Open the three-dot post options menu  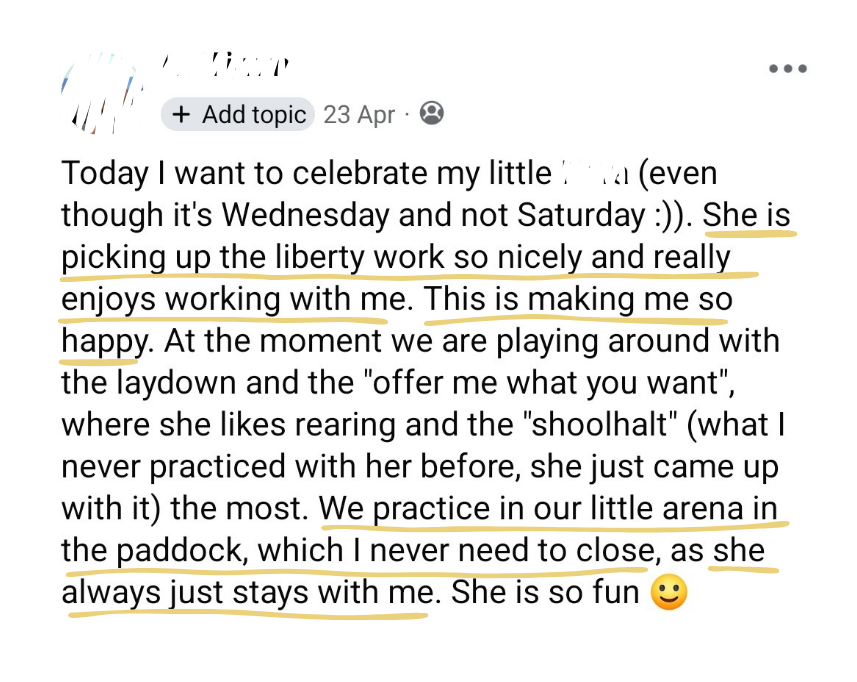[788, 68]
